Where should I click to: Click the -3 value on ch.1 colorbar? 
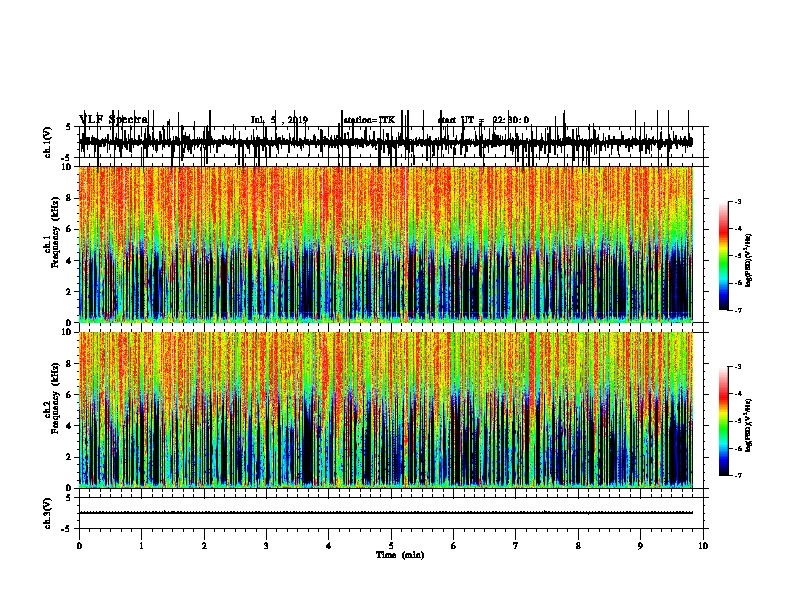[x=738, y=202]
